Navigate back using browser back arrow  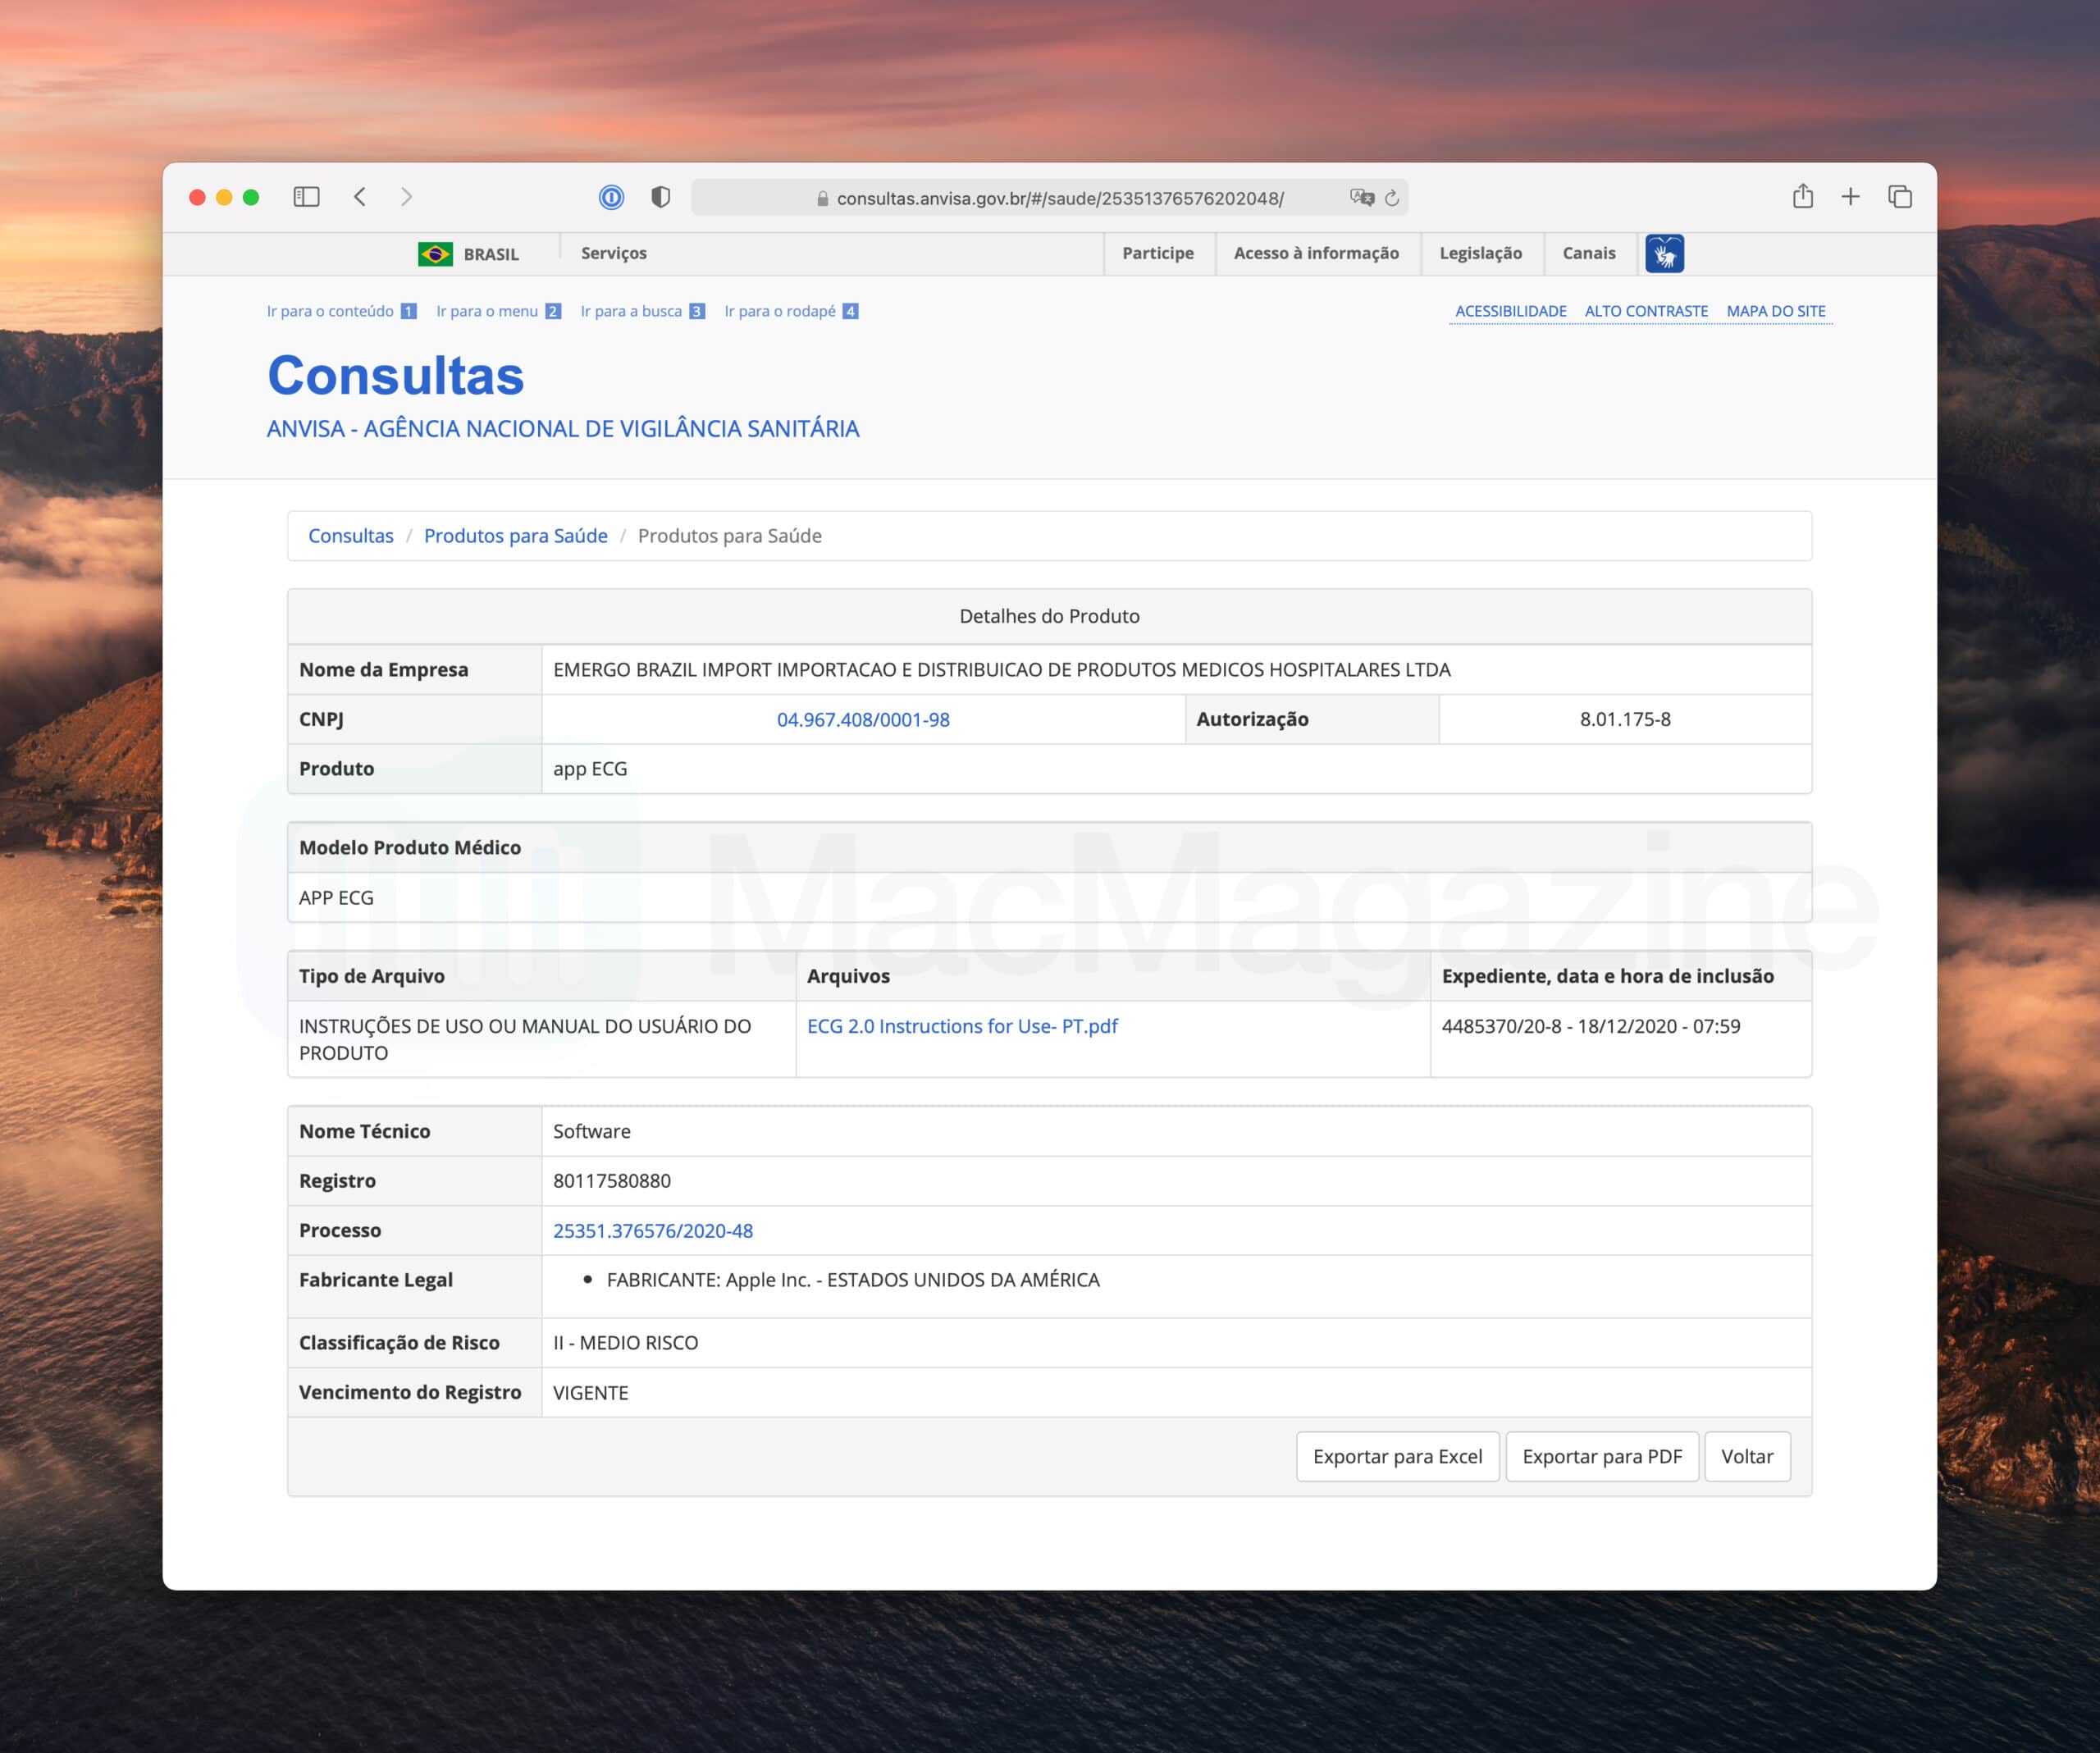(361, 195)
